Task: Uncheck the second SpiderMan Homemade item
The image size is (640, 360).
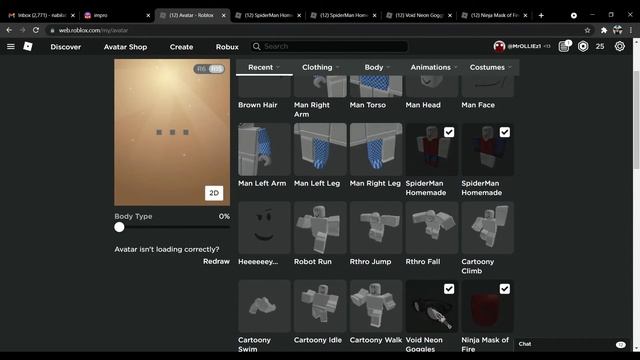Action: [504, 132]
